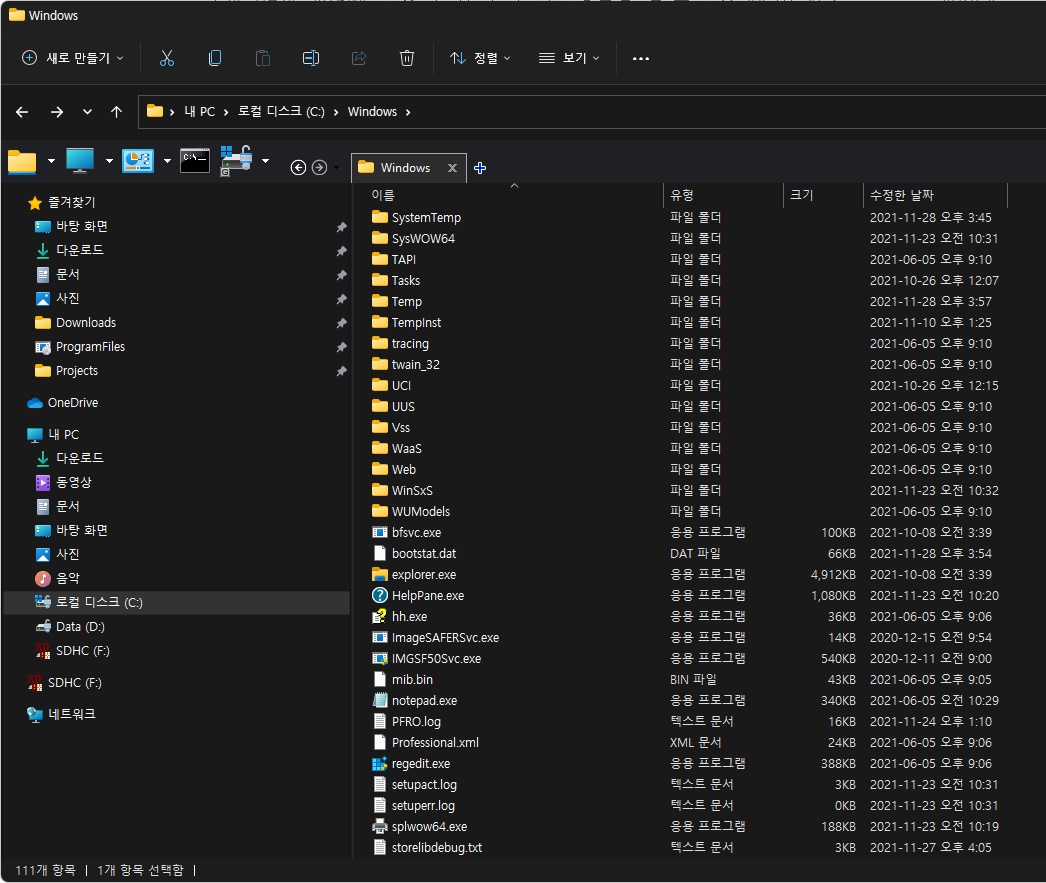Click the network drive icon in the lower toolbar
The image size is (1046, 883).
click(x=237, y=161)
